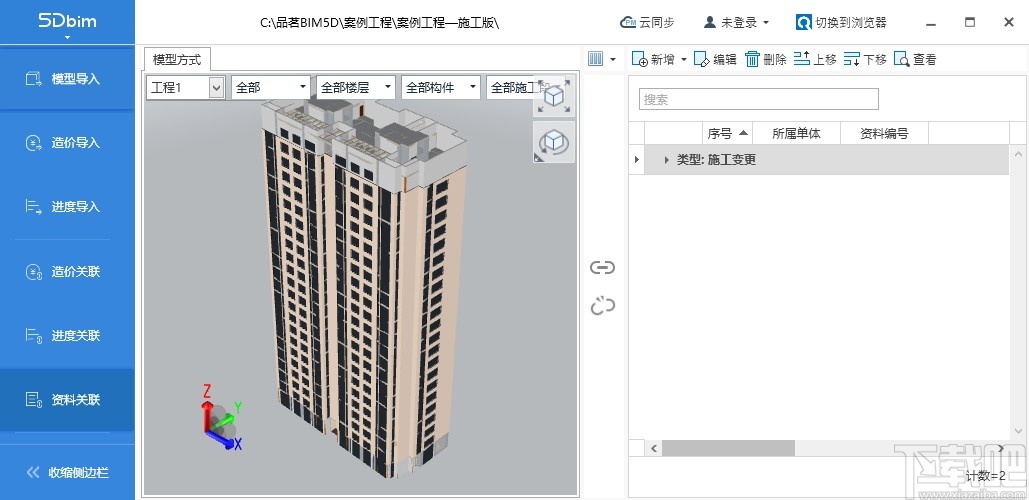
Task: Open the 未登录 account dropdown
Action: (x=736, y=22)
